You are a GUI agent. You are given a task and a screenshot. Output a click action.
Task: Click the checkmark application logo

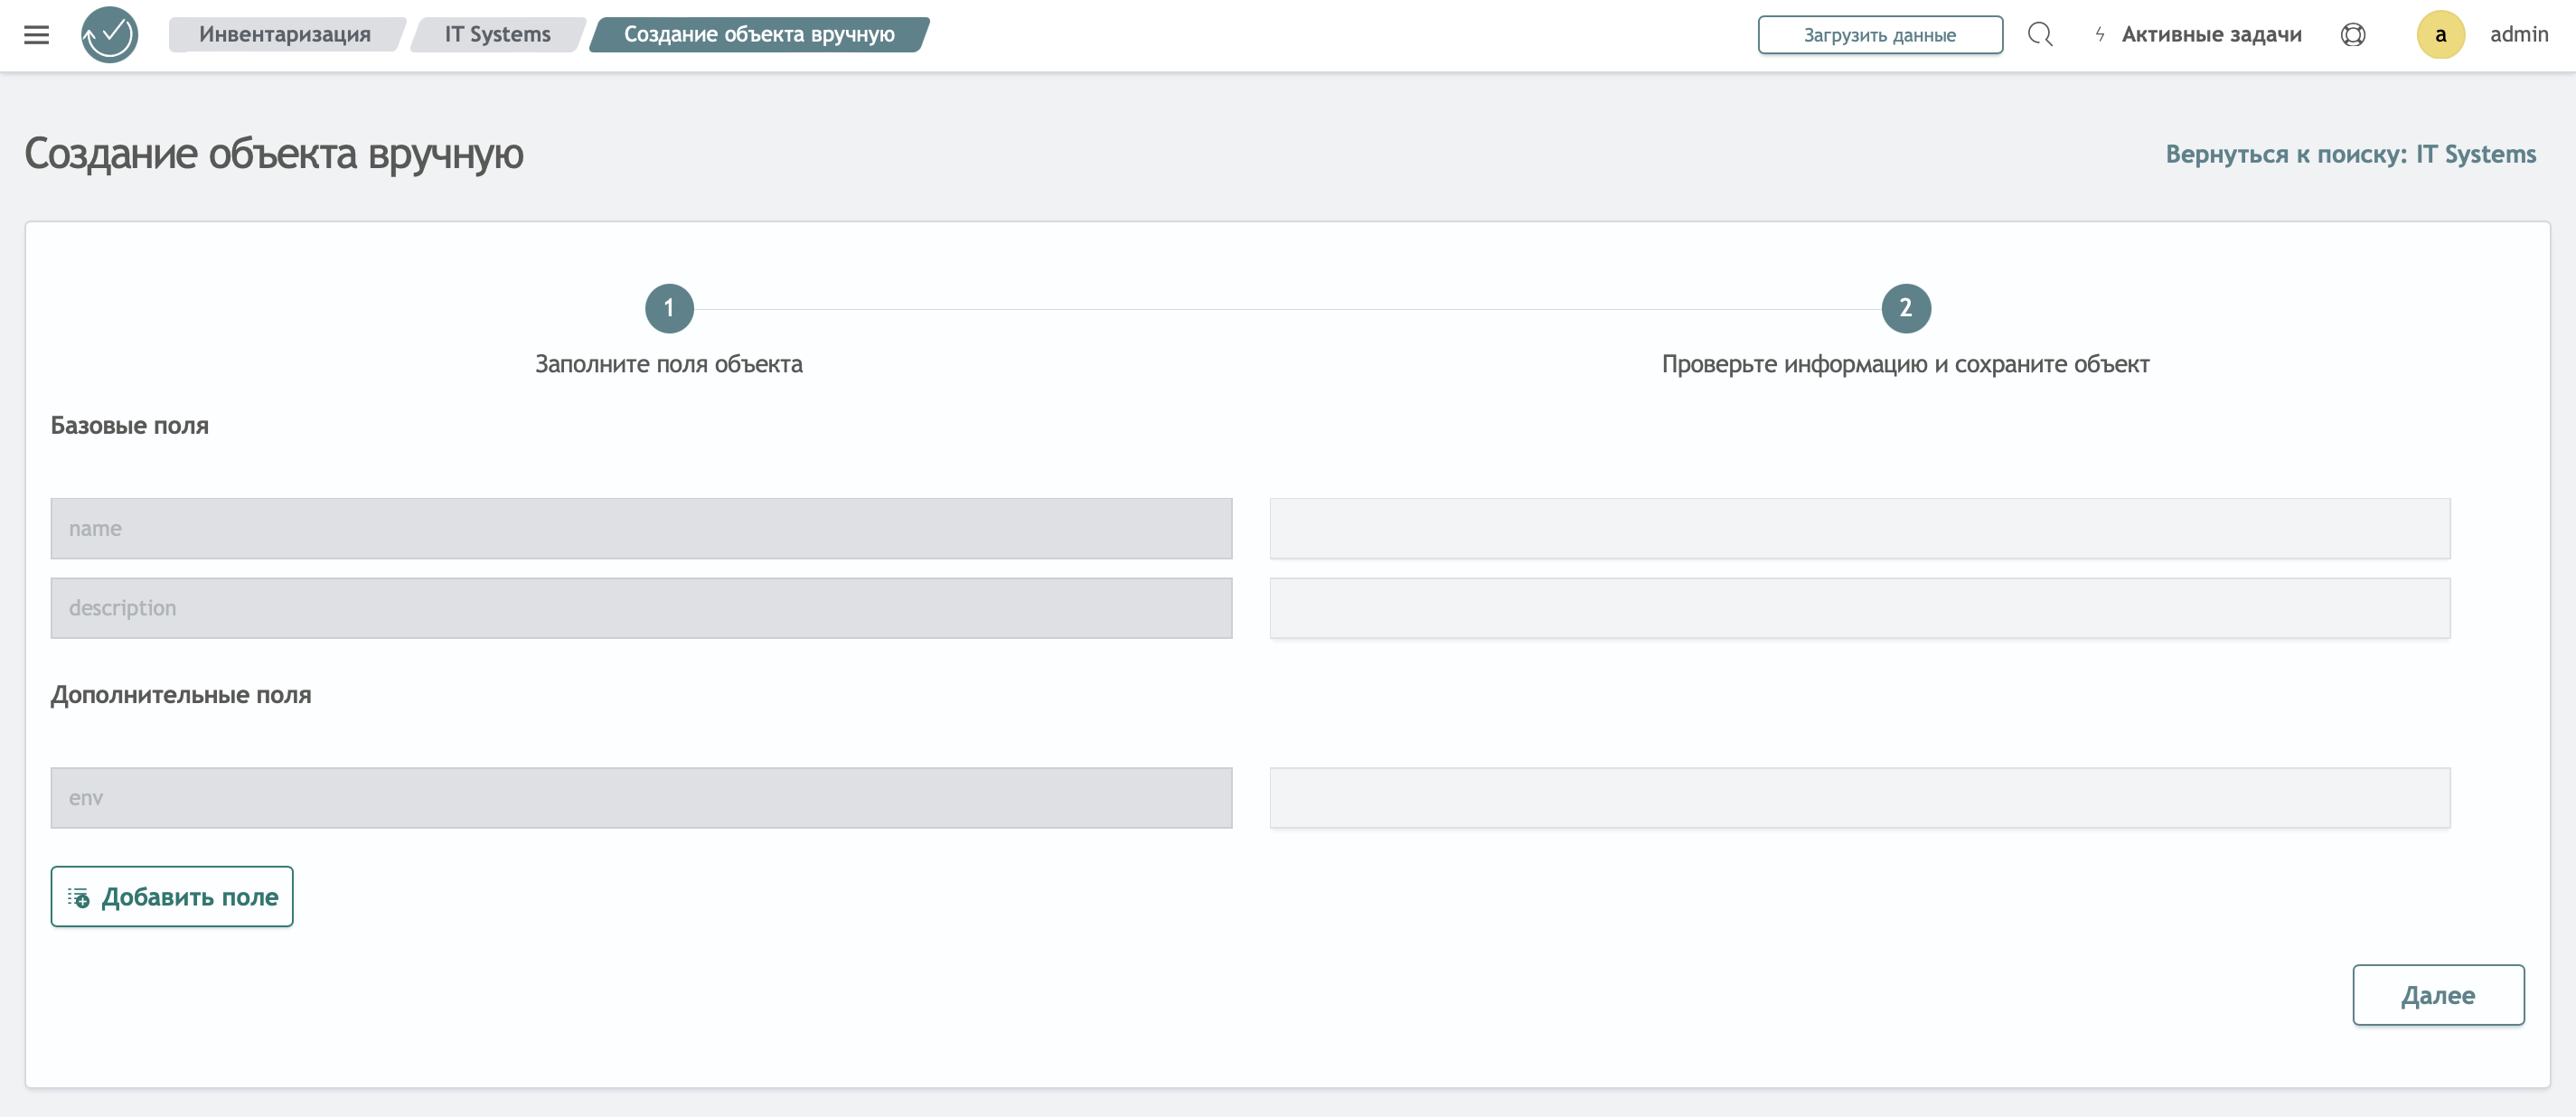pos(110,35)
